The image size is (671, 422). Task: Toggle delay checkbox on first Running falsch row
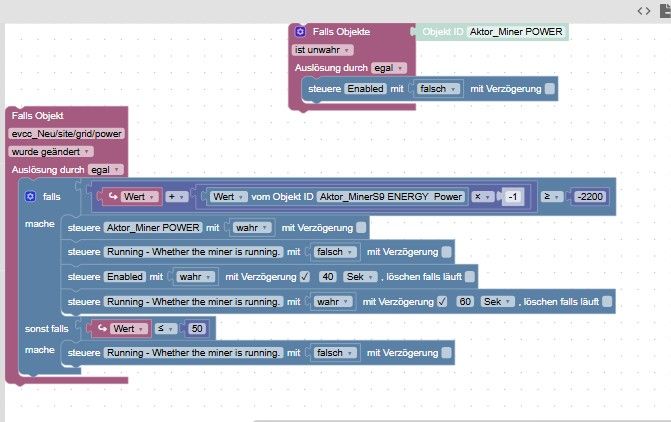coord(446,252)
